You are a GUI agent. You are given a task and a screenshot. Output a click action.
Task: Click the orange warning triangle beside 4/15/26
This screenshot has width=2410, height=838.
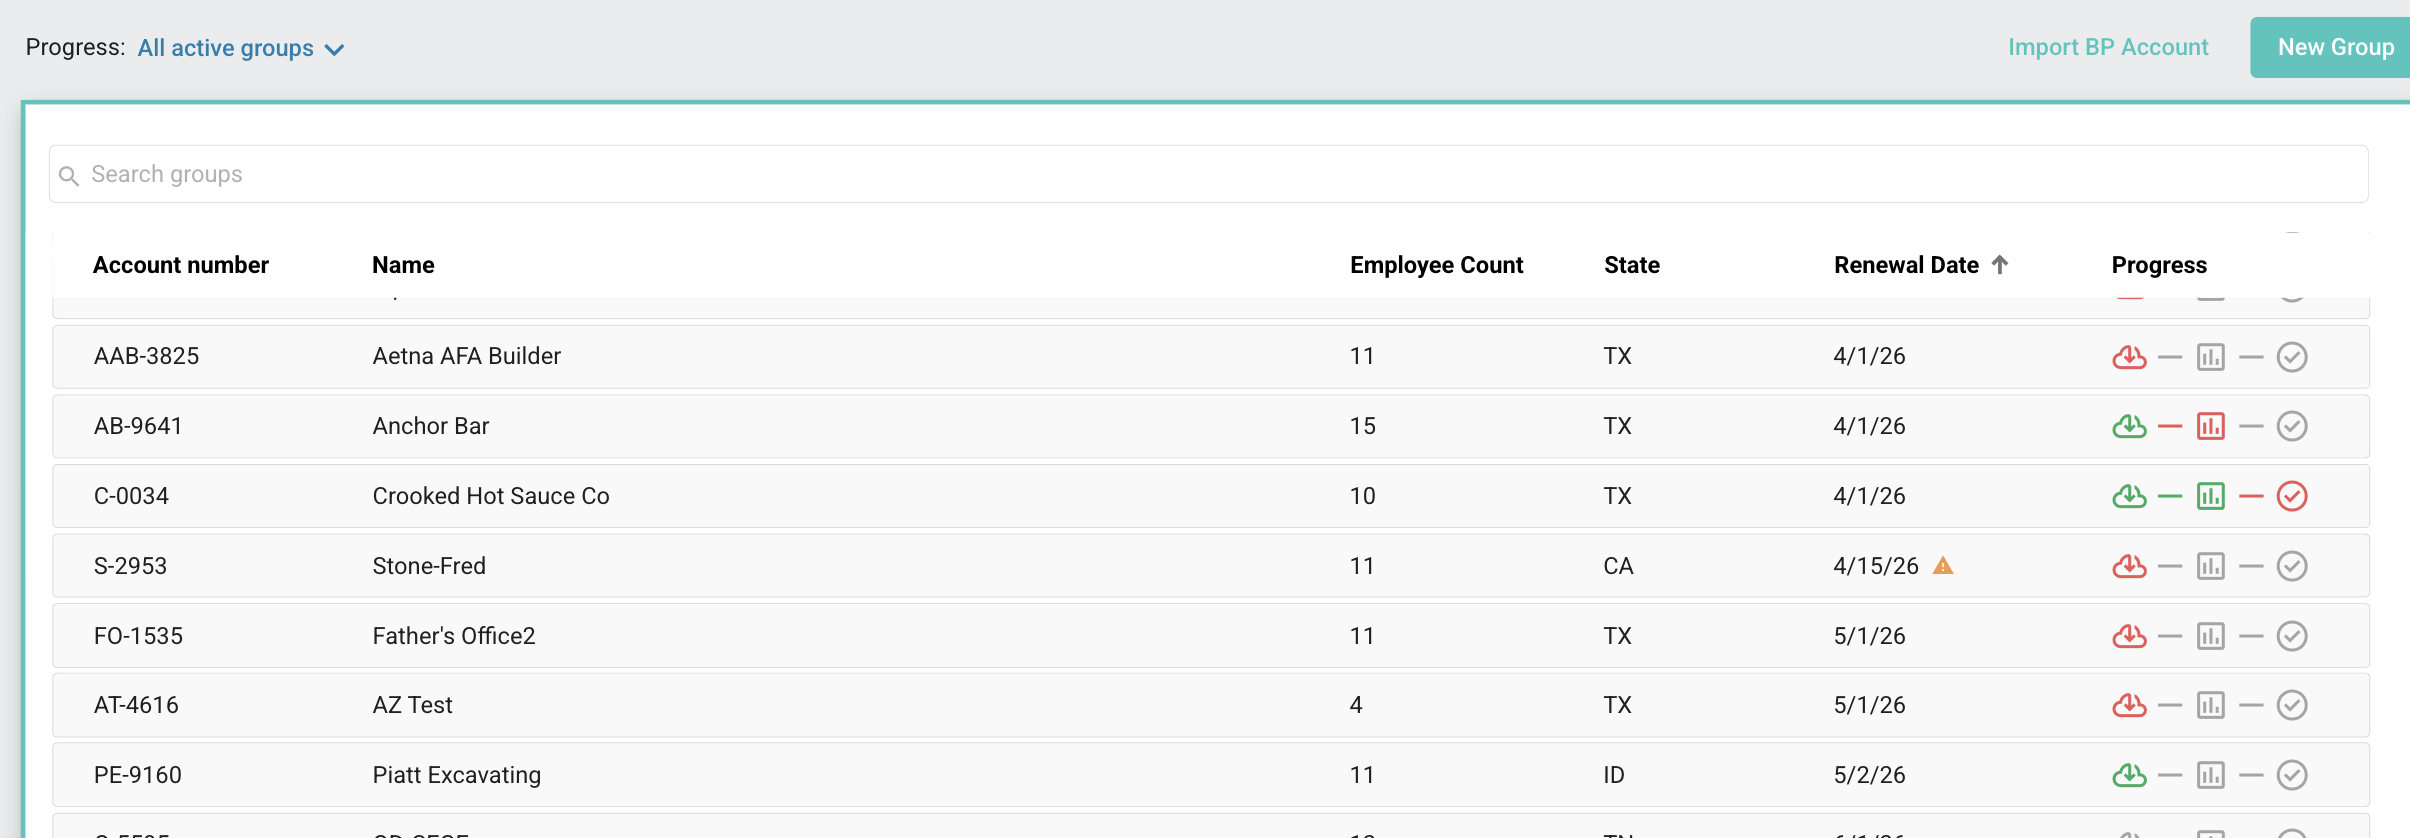pos(1942,566)
